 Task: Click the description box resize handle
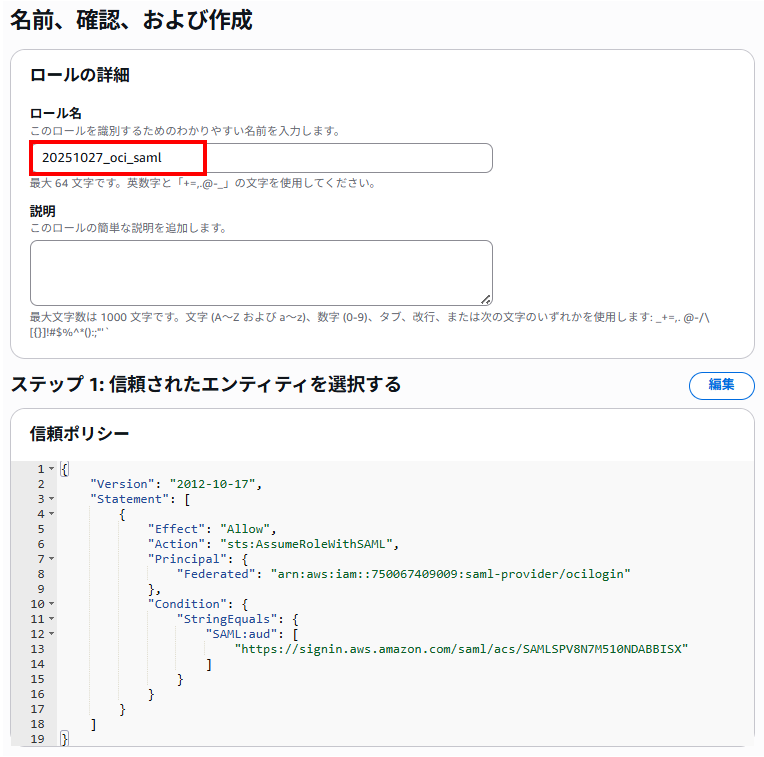coord(486,299)
